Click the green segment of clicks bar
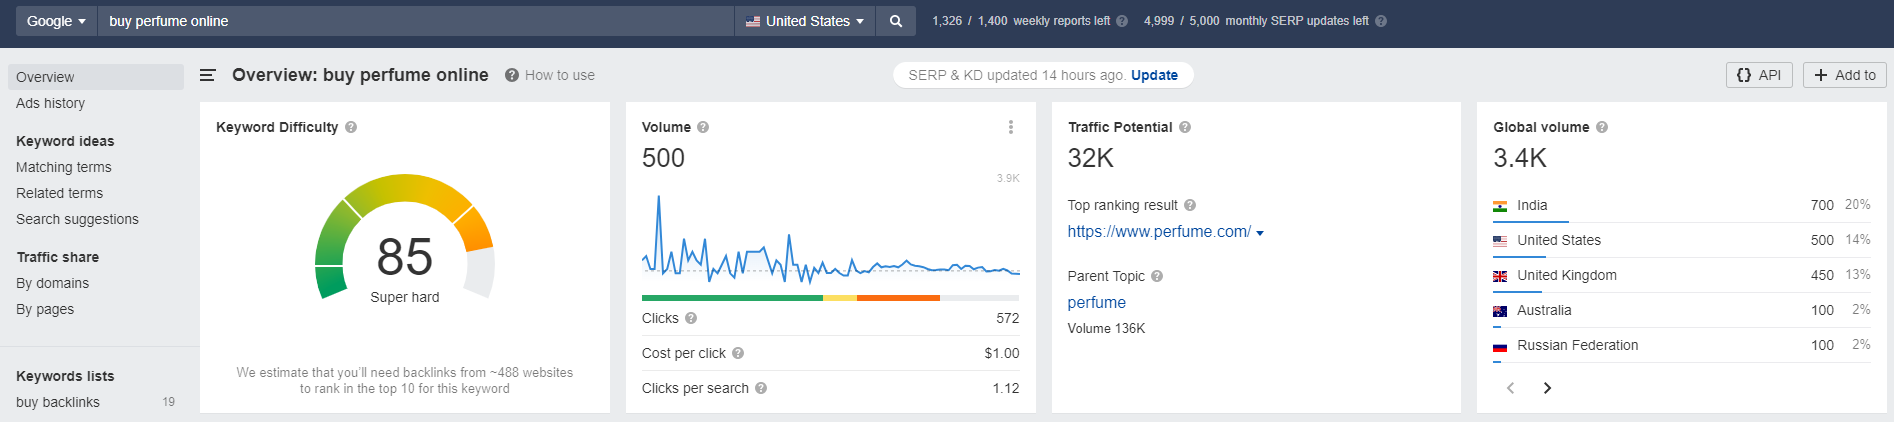Screen dimensions: 1894x422 pyautogui.click(x=731, y=298)
